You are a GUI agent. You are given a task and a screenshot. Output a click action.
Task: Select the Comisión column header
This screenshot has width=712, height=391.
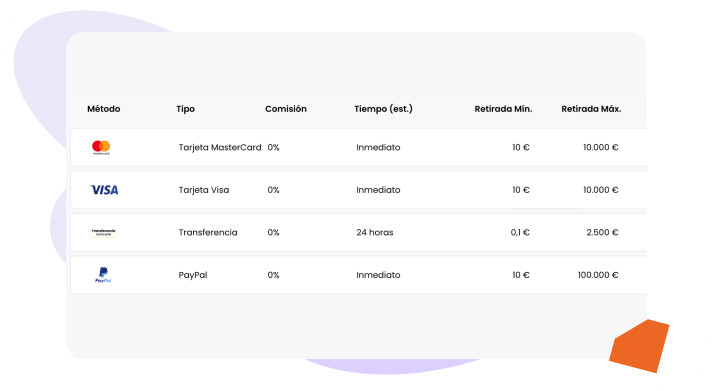click(286, 109)
